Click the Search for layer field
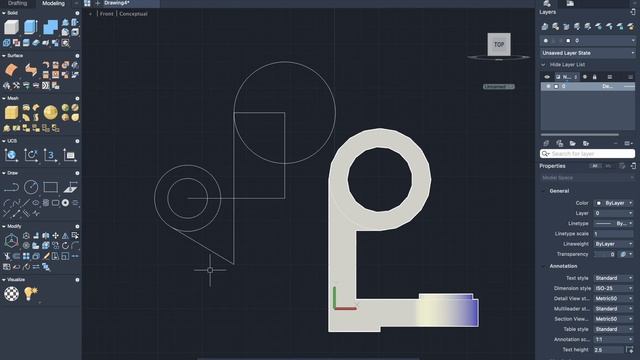640x360 pixels. click(588, 153)
